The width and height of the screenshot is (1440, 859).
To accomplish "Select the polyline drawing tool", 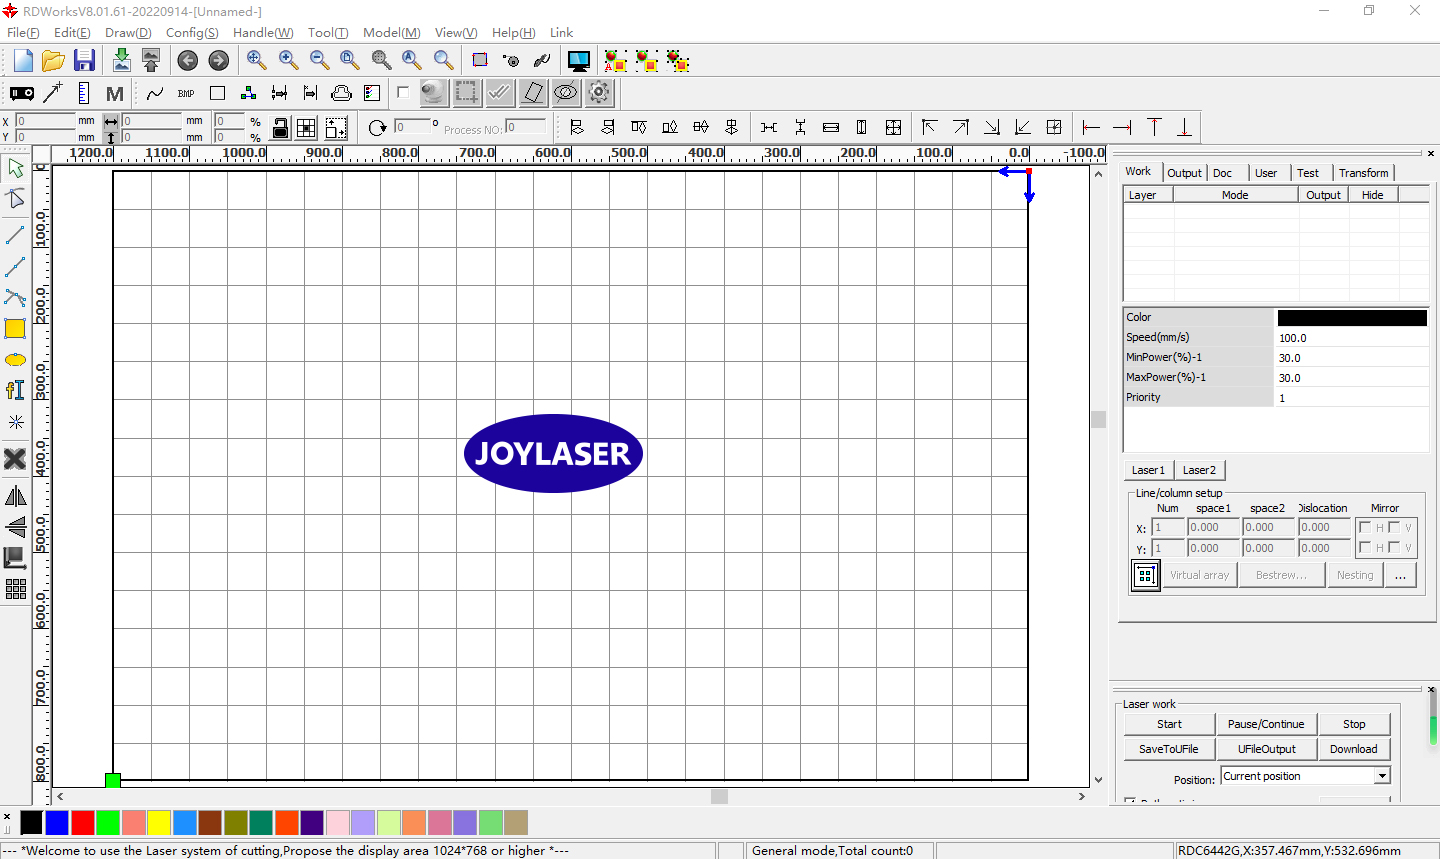I will coord(15,267).
